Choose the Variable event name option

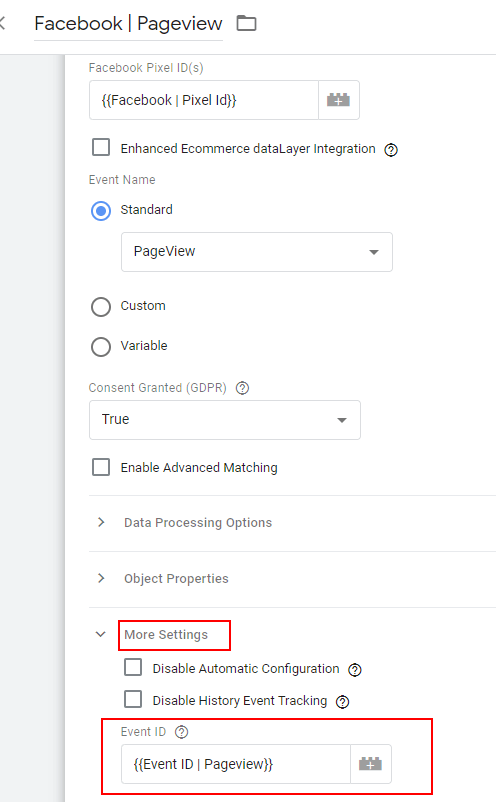click(101, 347)
